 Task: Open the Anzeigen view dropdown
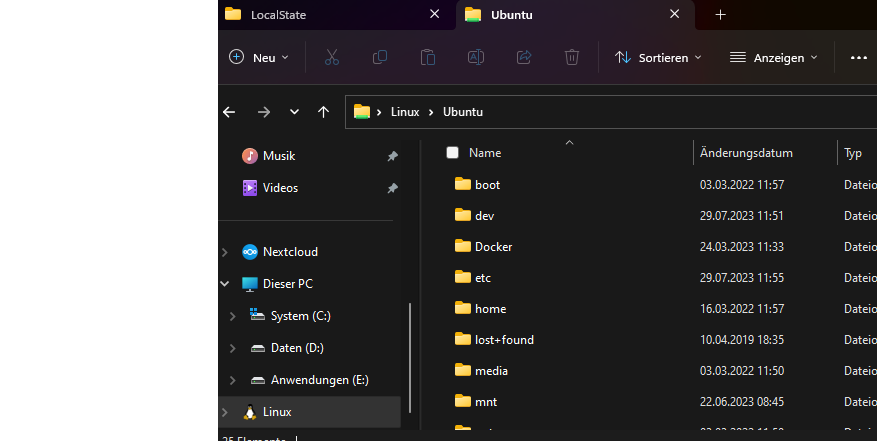(774, 58)
